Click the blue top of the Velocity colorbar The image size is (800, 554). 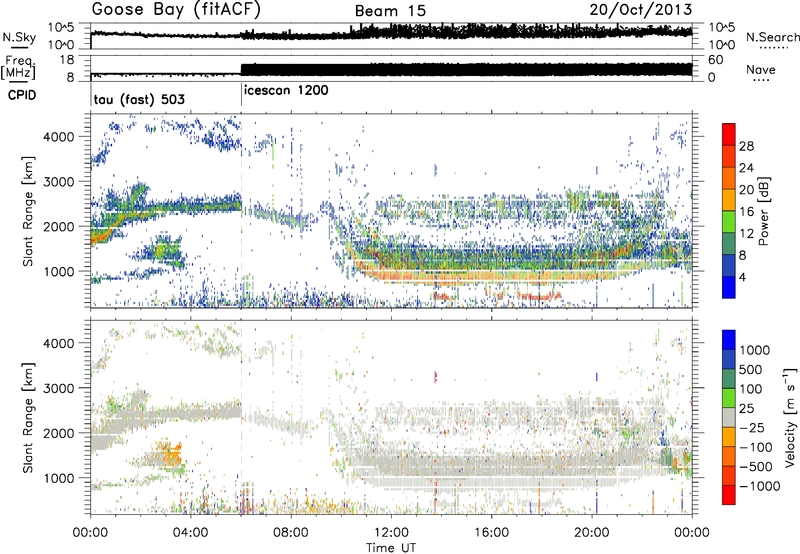[x=729, y=340]
